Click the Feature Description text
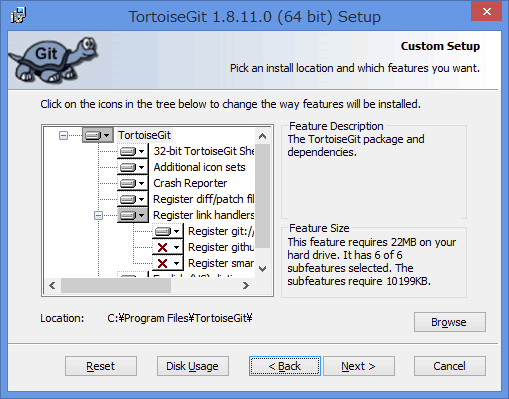This screenshot has width=509, height=399. tap(356, 145)
